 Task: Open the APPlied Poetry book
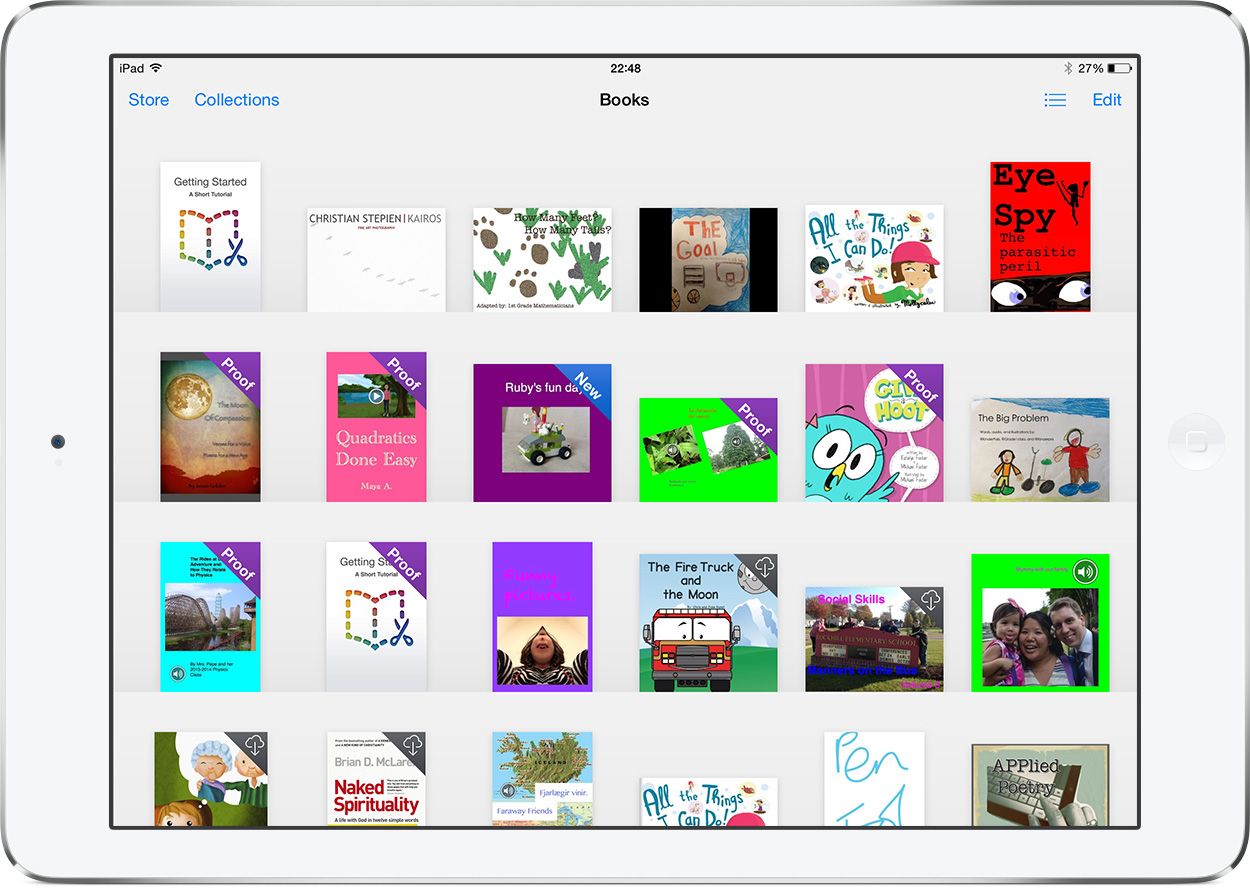(x=1040, y=785)
